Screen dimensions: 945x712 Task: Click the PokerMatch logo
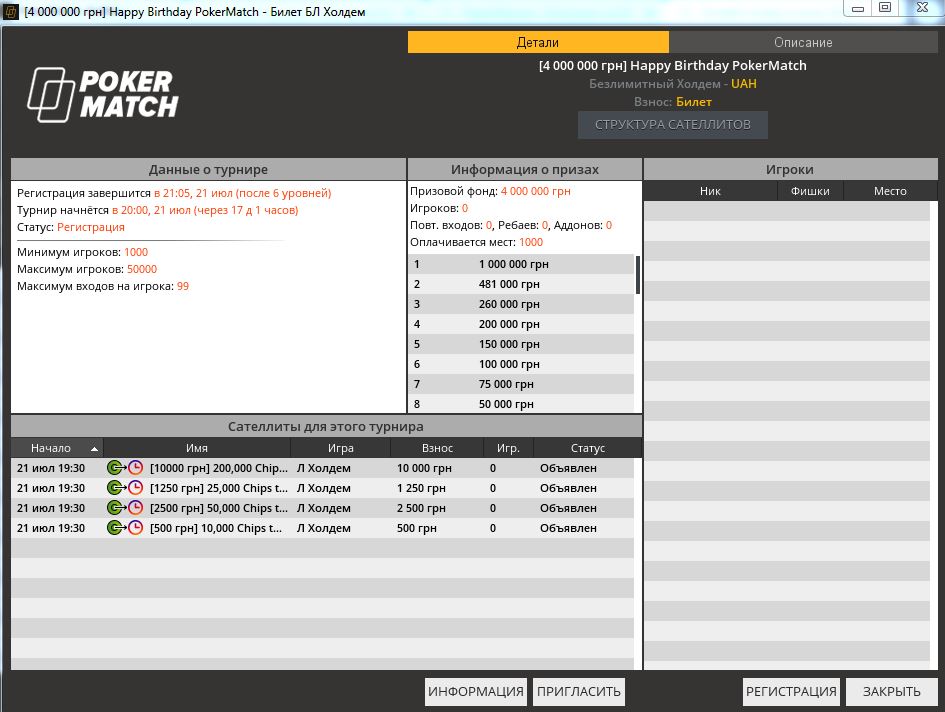(x=103, y=95)
